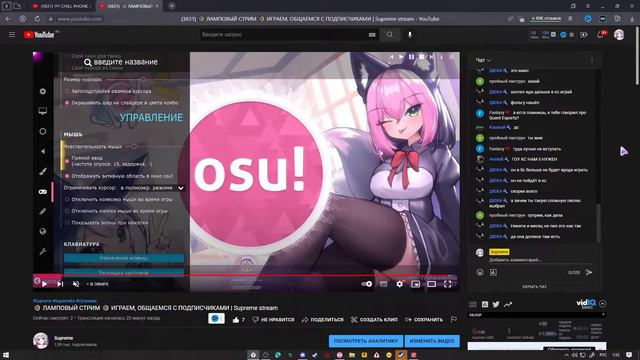Unmute the YouTube player volume
640x360 pixels.
click(76, 284)
